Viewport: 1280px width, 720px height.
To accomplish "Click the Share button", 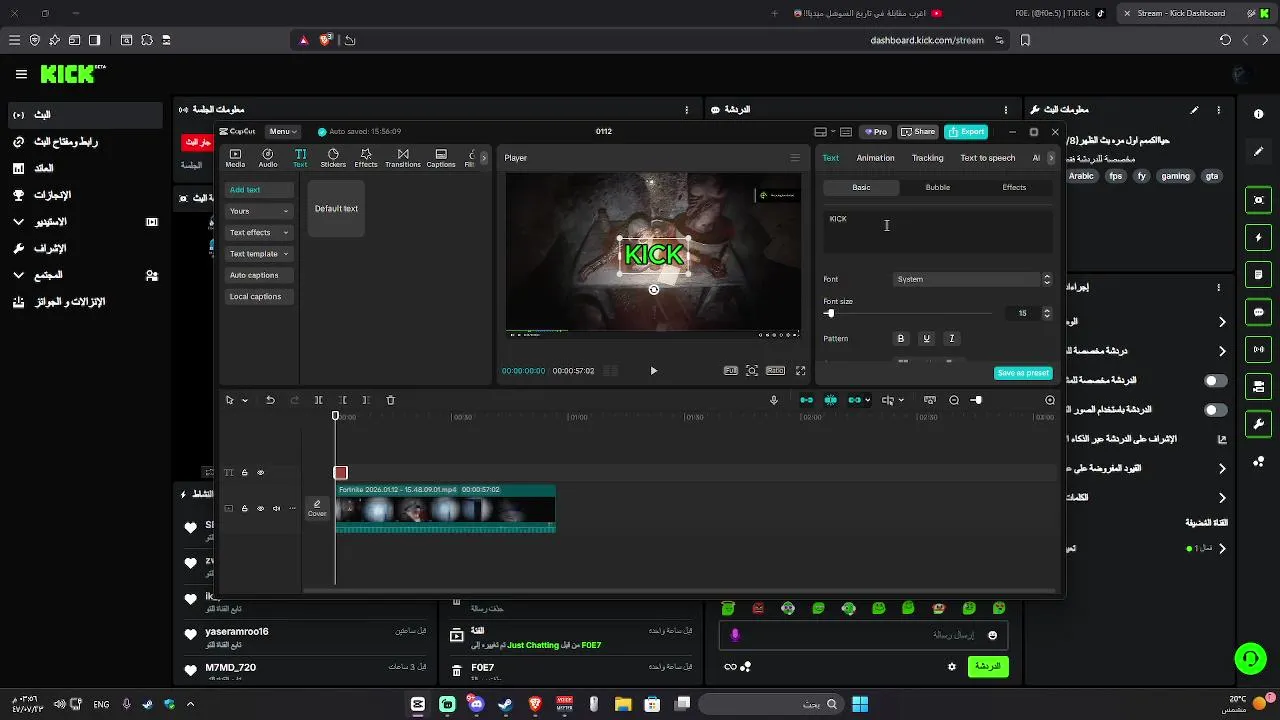I will 918,132.
